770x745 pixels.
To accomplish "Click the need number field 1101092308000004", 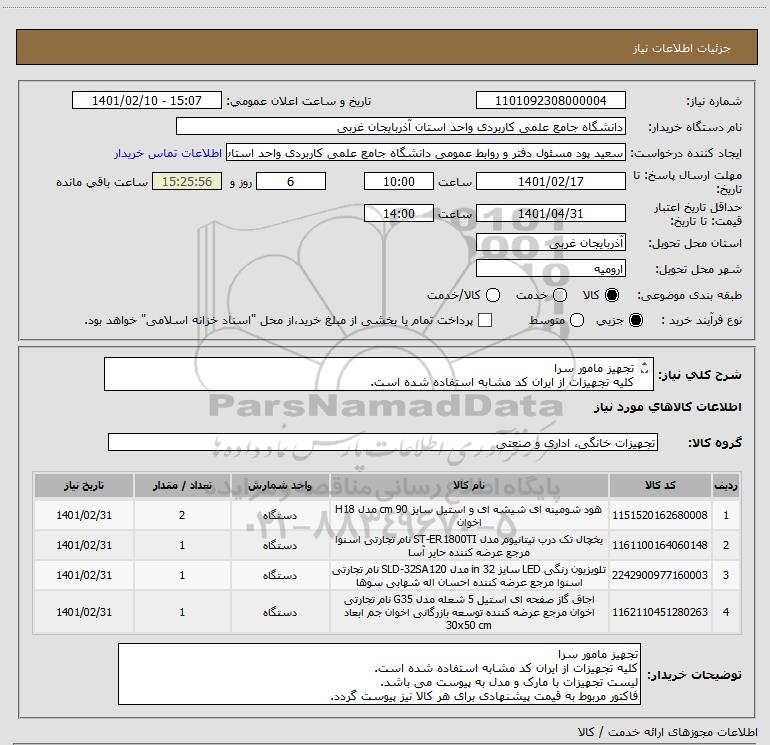I will 550,101.
